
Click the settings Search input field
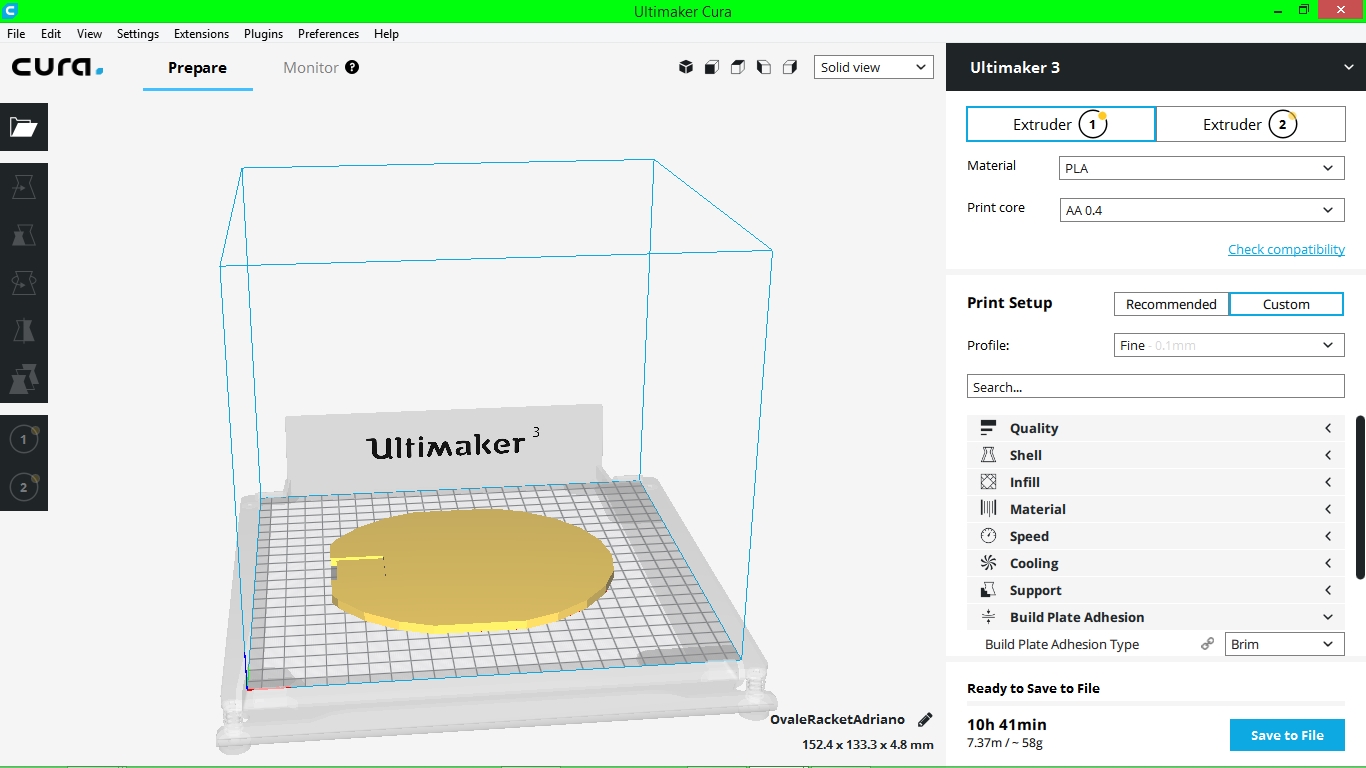tap(1156, 387)
